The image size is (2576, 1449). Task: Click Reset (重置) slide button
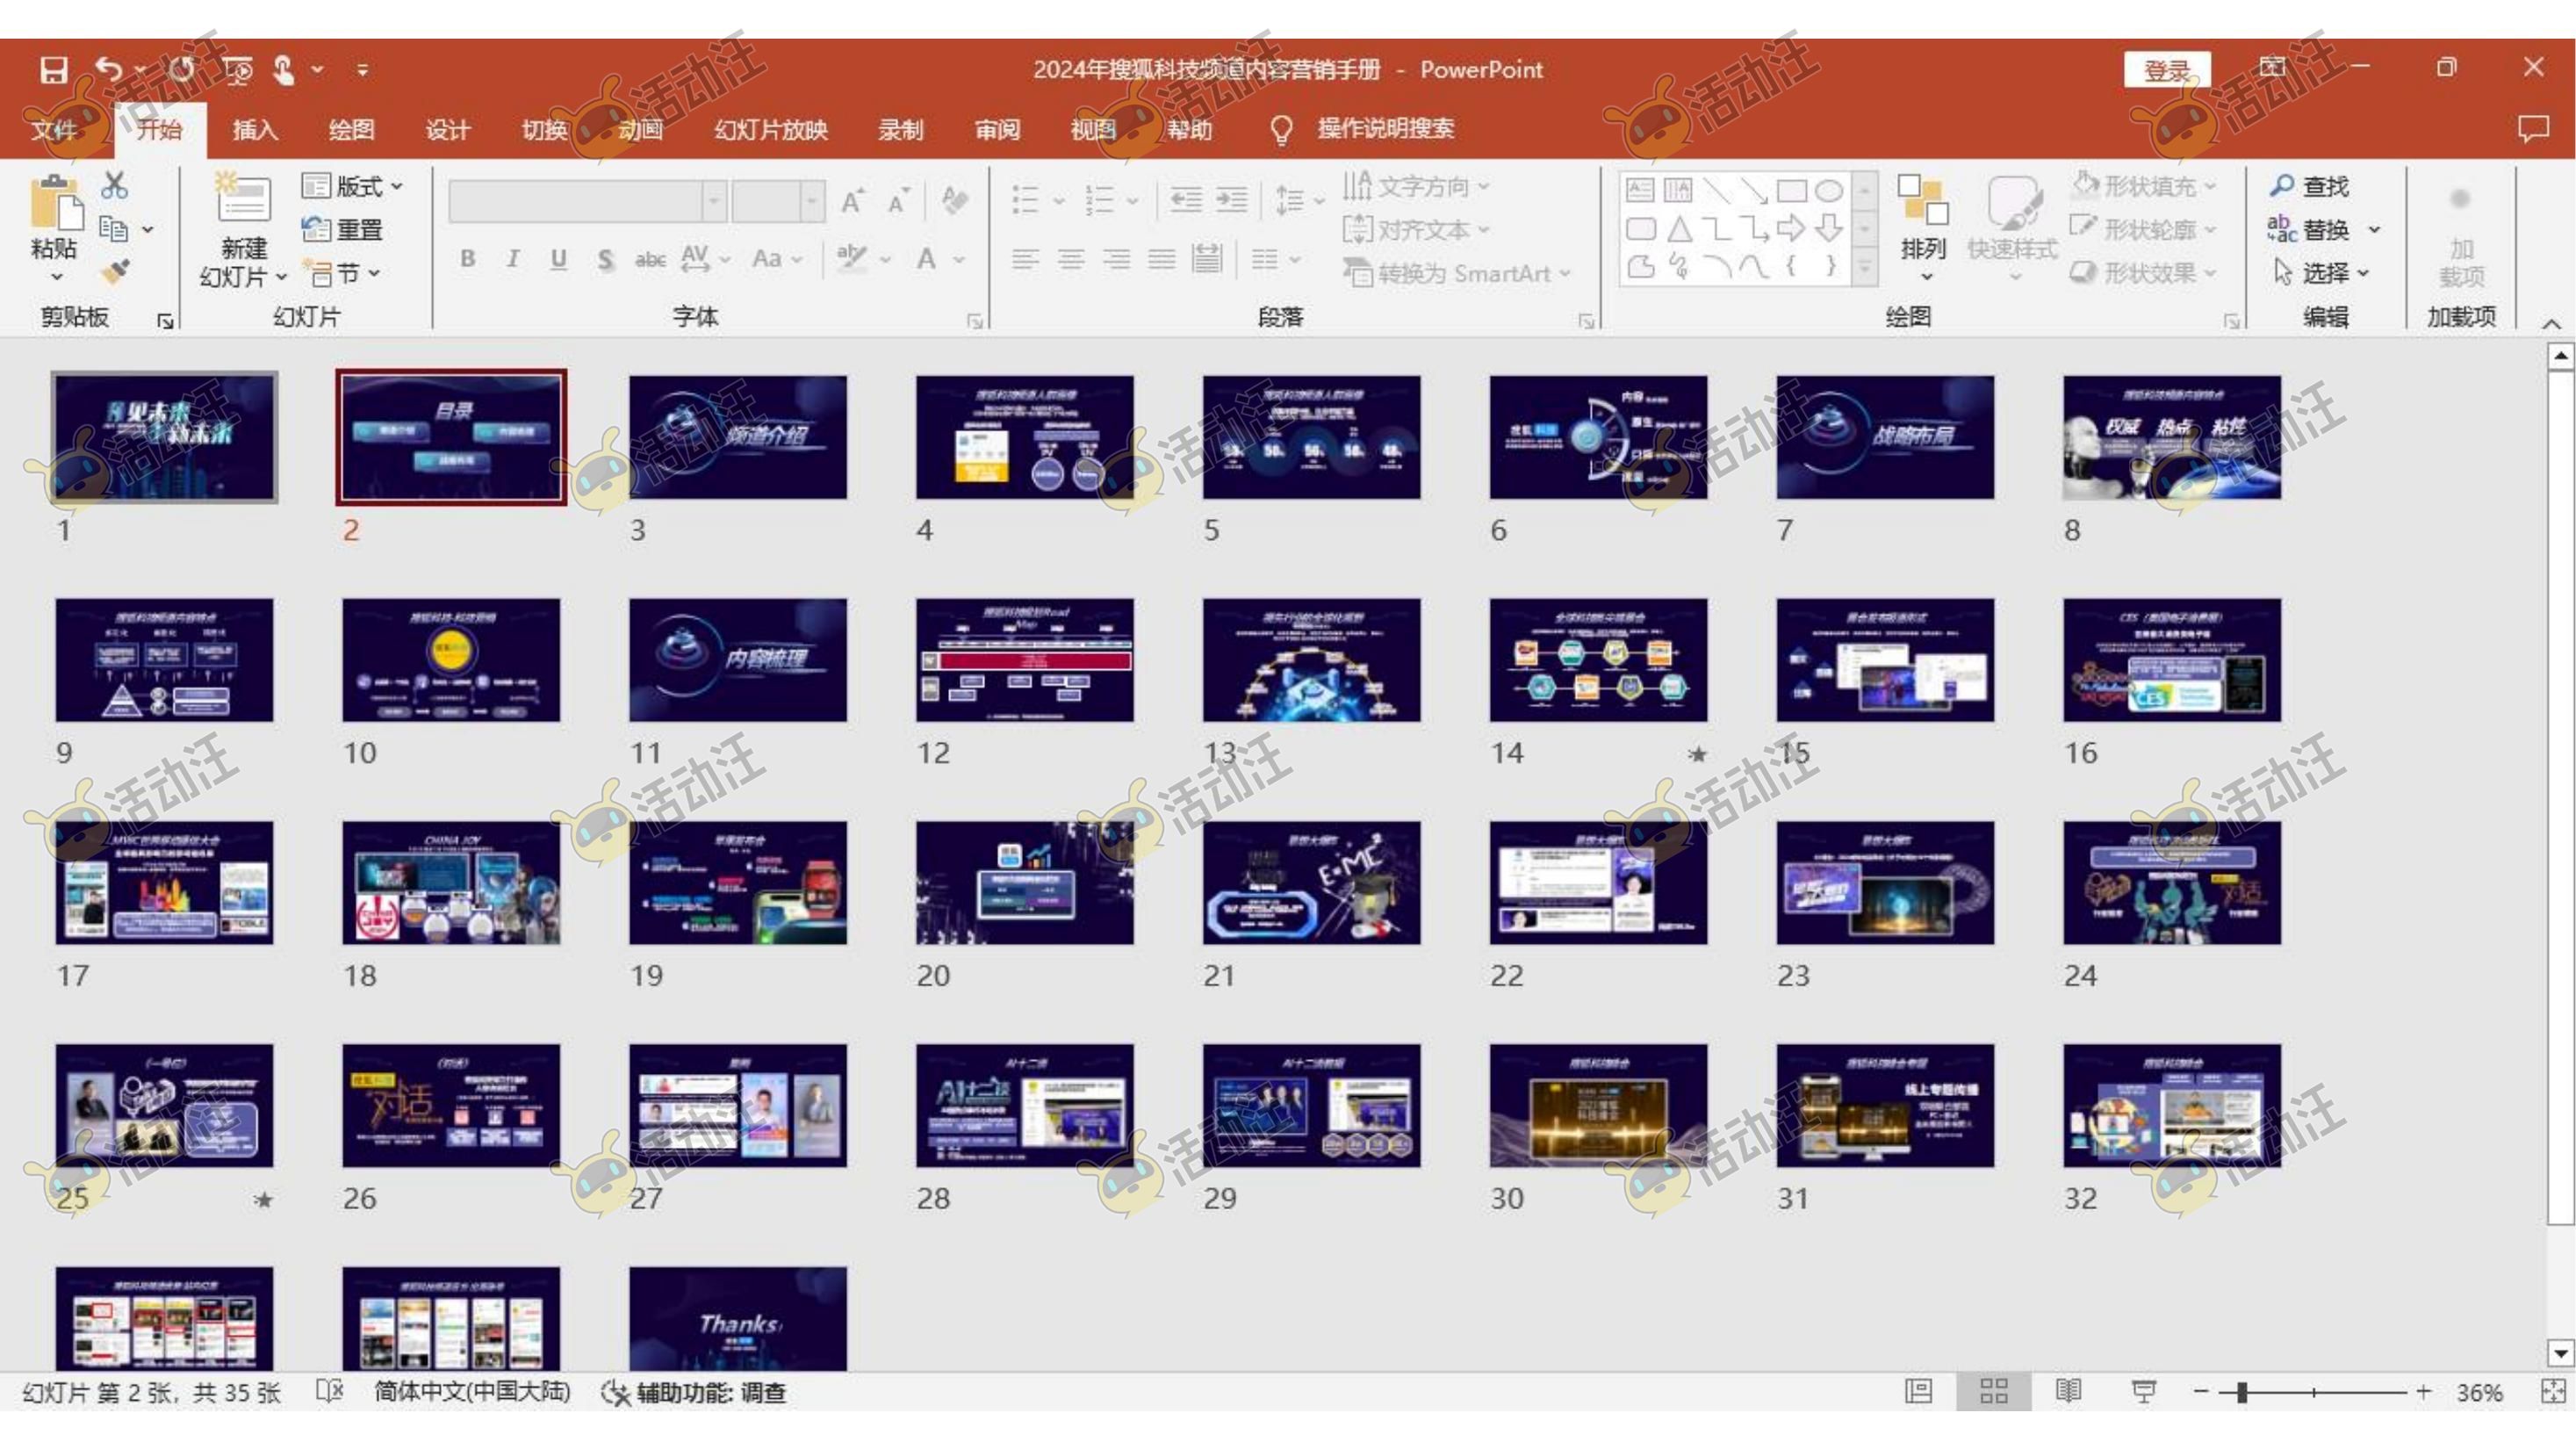pyautogui.click(x=342, y=229)
